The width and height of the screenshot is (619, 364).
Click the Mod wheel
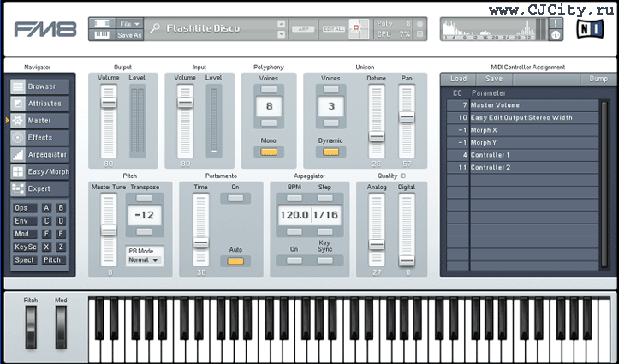61,327
